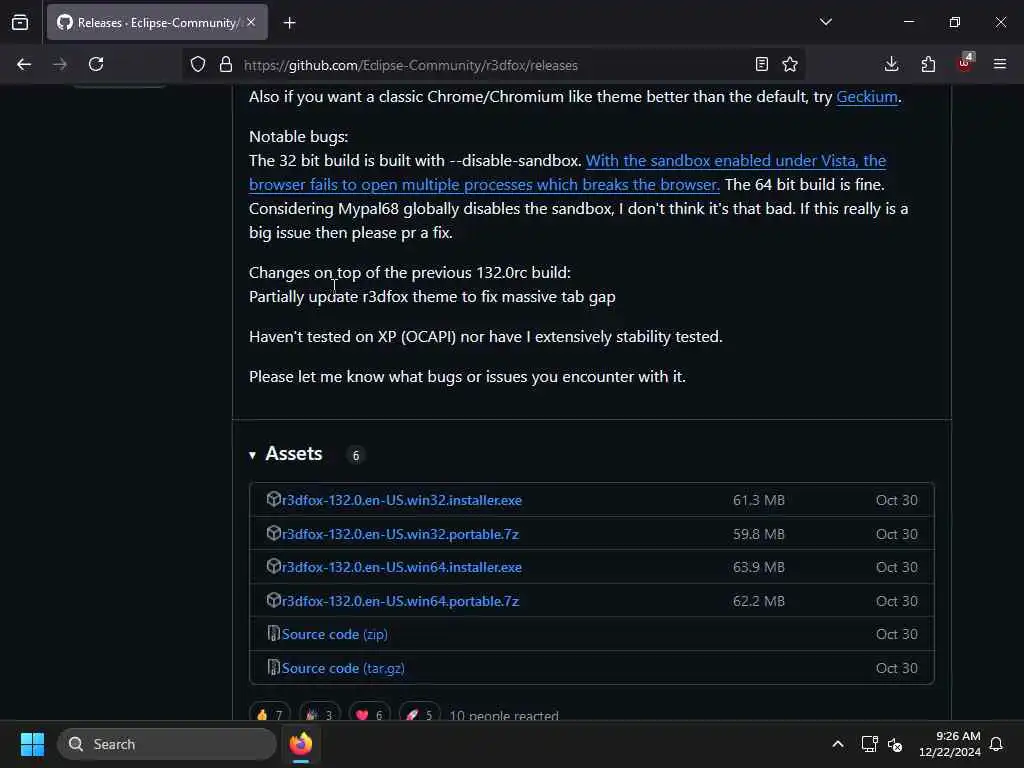Open the network display tray icon
The image size is (1024, 768).
click(869, 744)
